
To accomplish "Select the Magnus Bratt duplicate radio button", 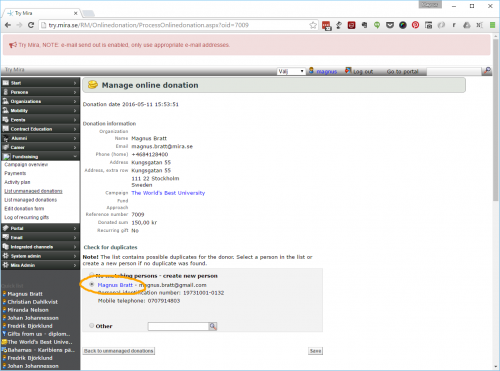I will tap(92, 284).
